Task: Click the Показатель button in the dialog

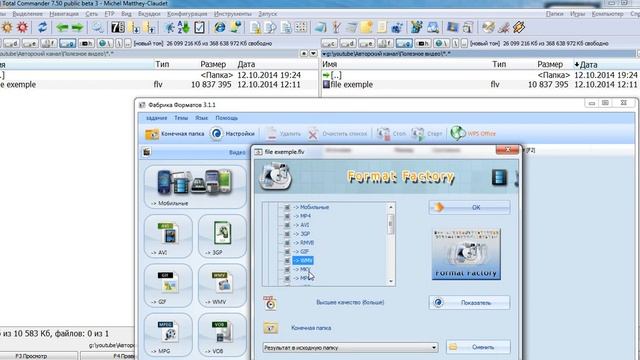Action: 469,303
